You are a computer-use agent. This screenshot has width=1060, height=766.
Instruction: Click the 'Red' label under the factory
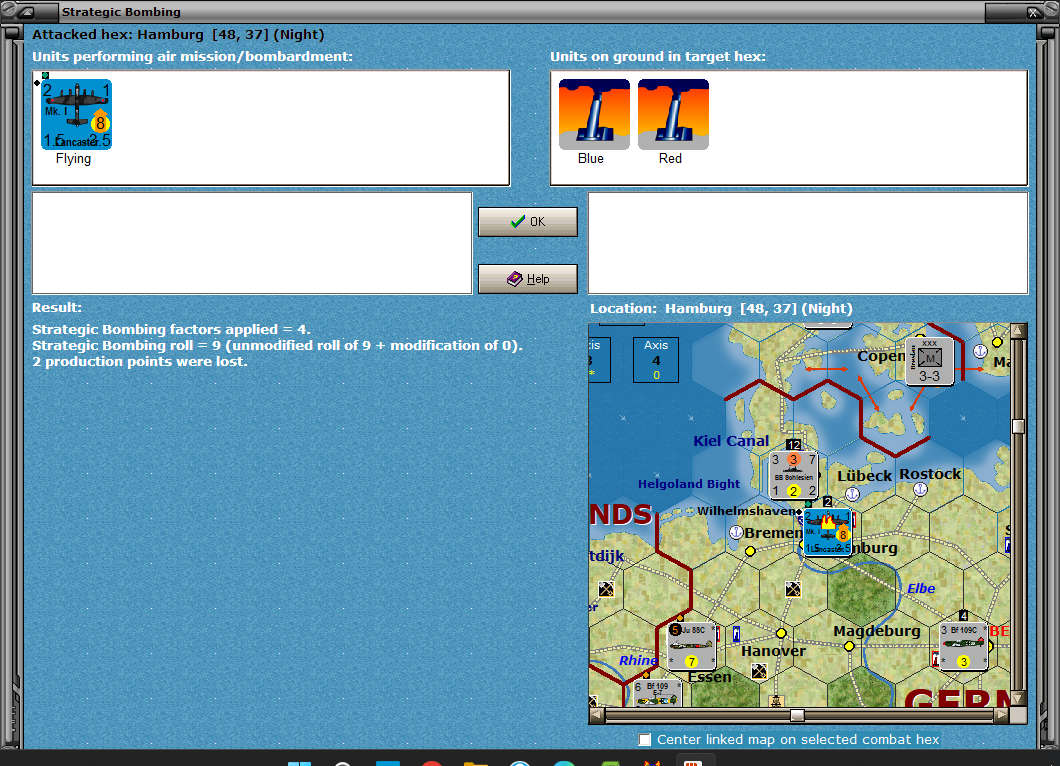coord(670,158)
